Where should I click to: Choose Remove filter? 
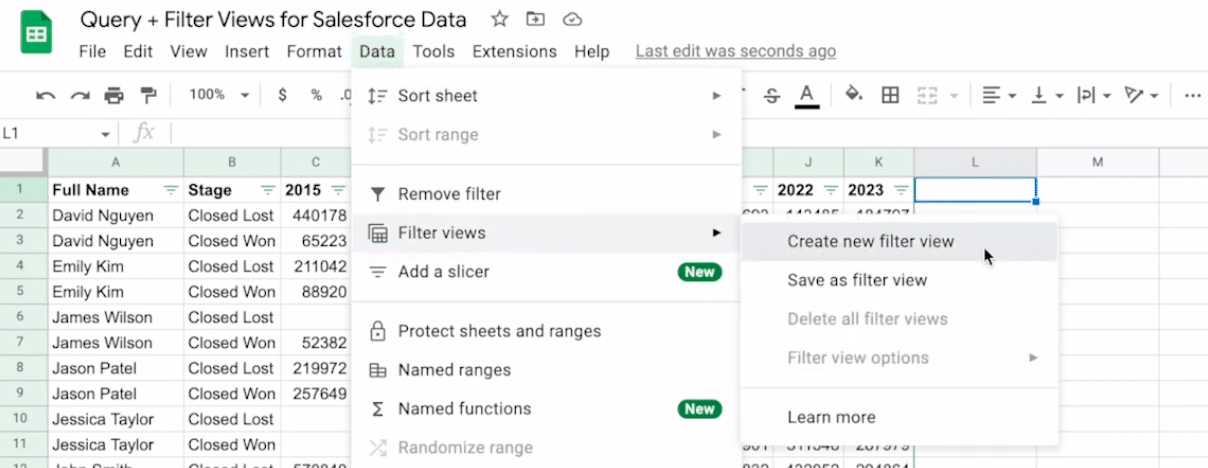(546, 194)
